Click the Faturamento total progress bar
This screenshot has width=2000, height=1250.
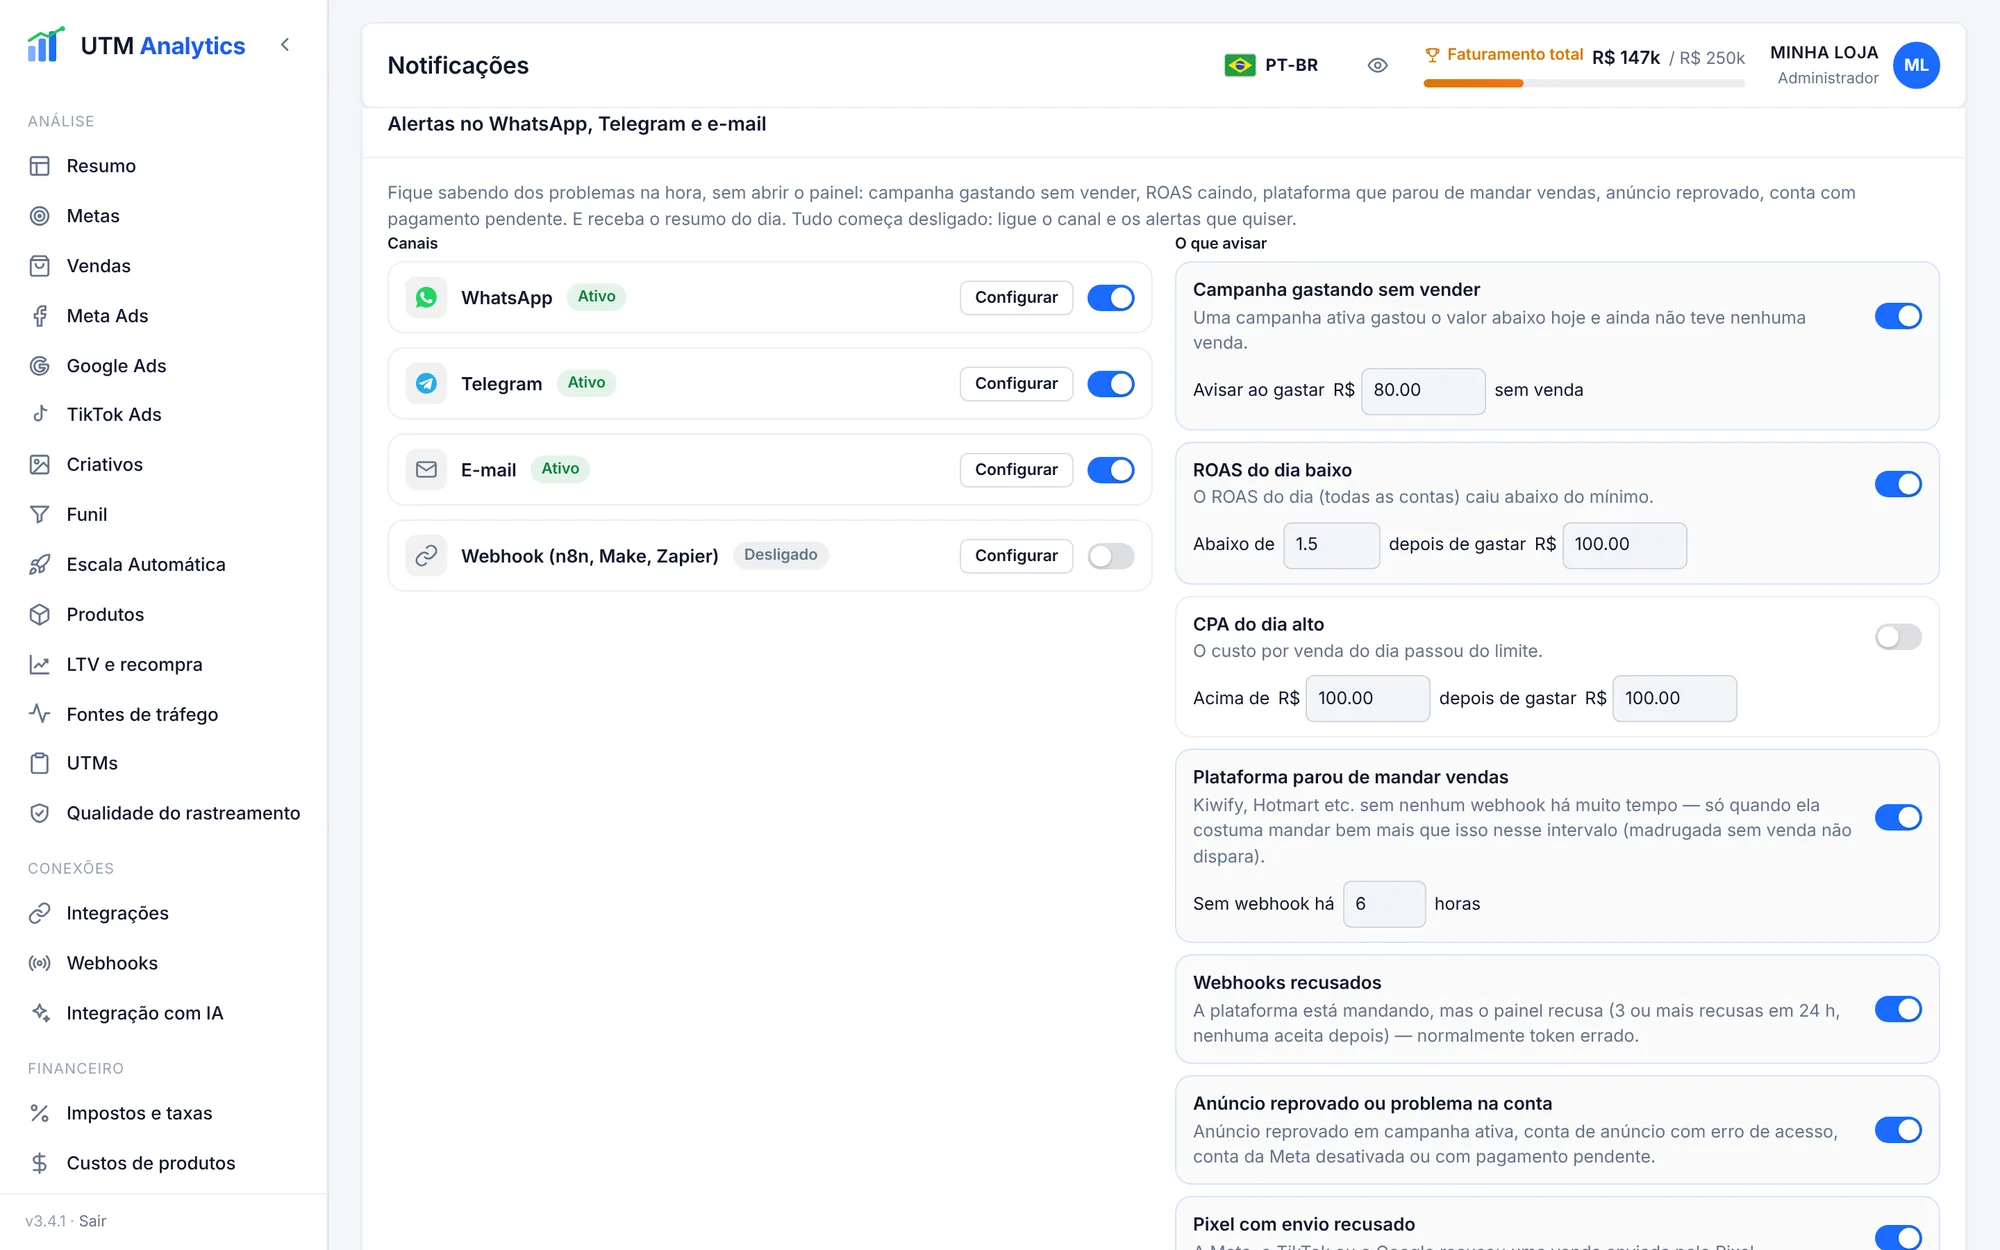click(1584, 83)
